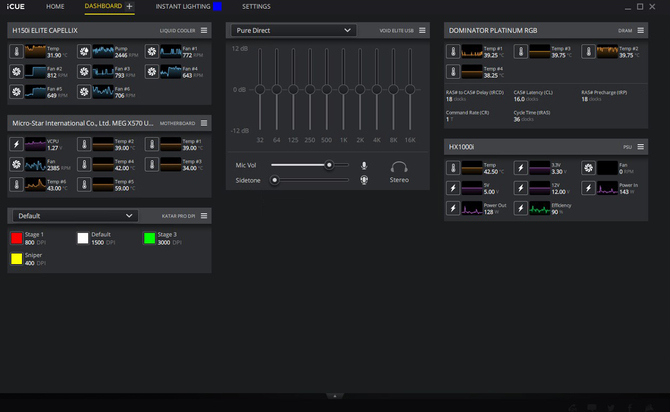Screen dimensions: 670x412
Task: Click the H150i Pump speed graph thumbnail
Action: click(103, 51)
